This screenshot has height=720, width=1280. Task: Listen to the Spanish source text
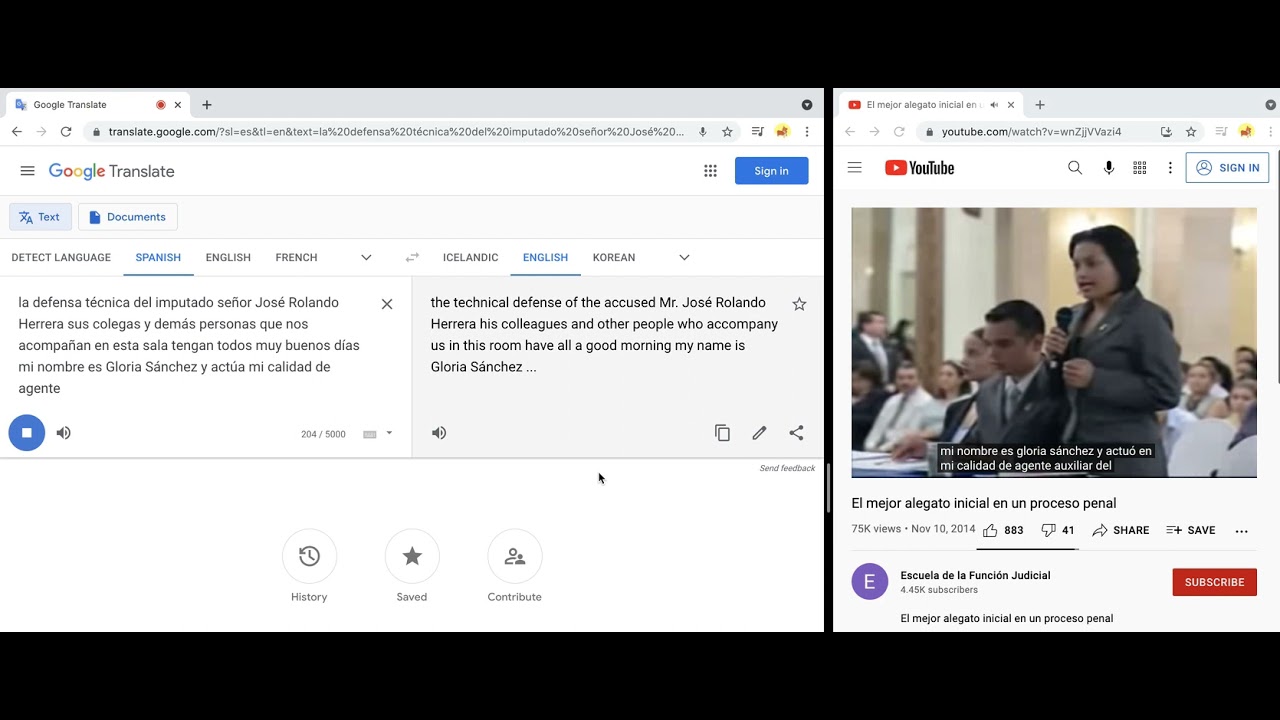point(64,433)
